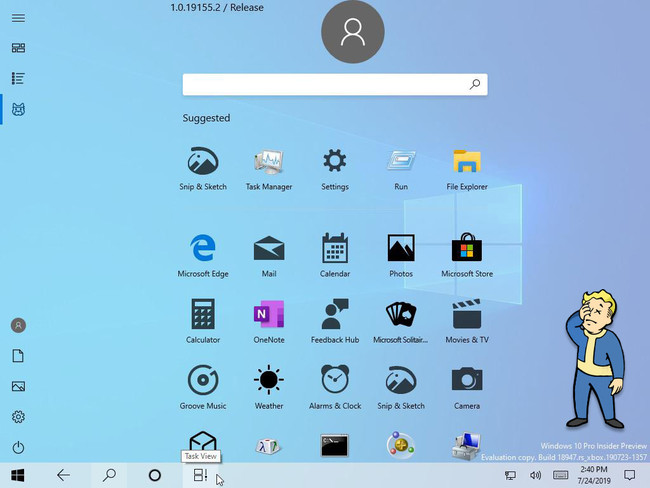The width and height of the screenshot is (650, 488).
Task: Open the Mail app
Action: [269, 255]
